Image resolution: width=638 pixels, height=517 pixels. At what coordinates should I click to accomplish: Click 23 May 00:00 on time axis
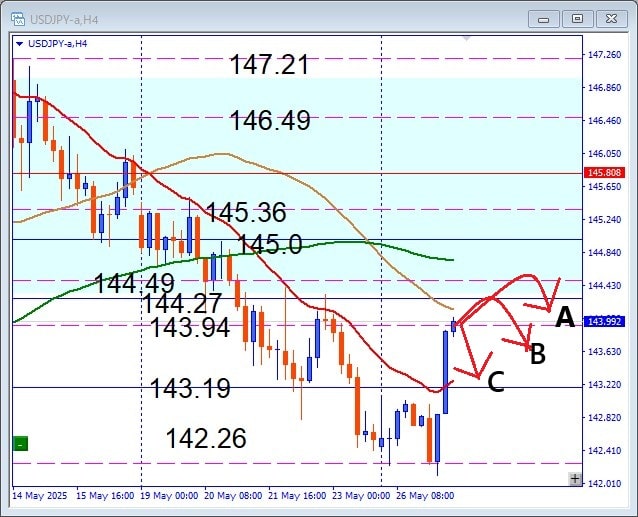tap(361, 496)
